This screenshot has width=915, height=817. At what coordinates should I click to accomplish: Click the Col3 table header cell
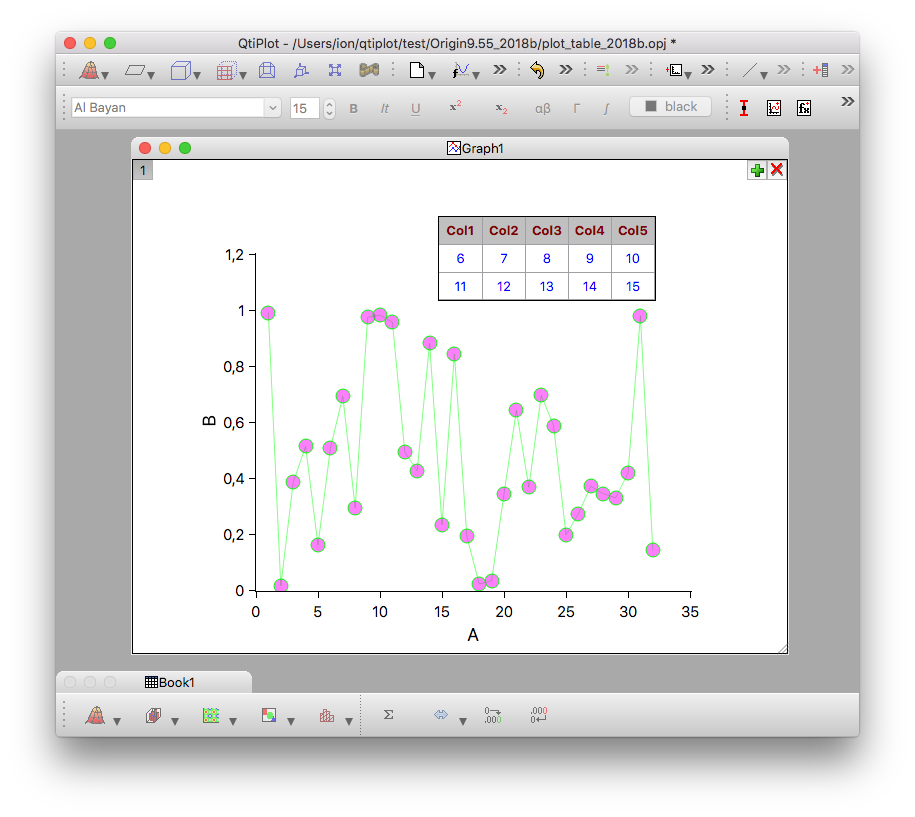click(546, 231)
